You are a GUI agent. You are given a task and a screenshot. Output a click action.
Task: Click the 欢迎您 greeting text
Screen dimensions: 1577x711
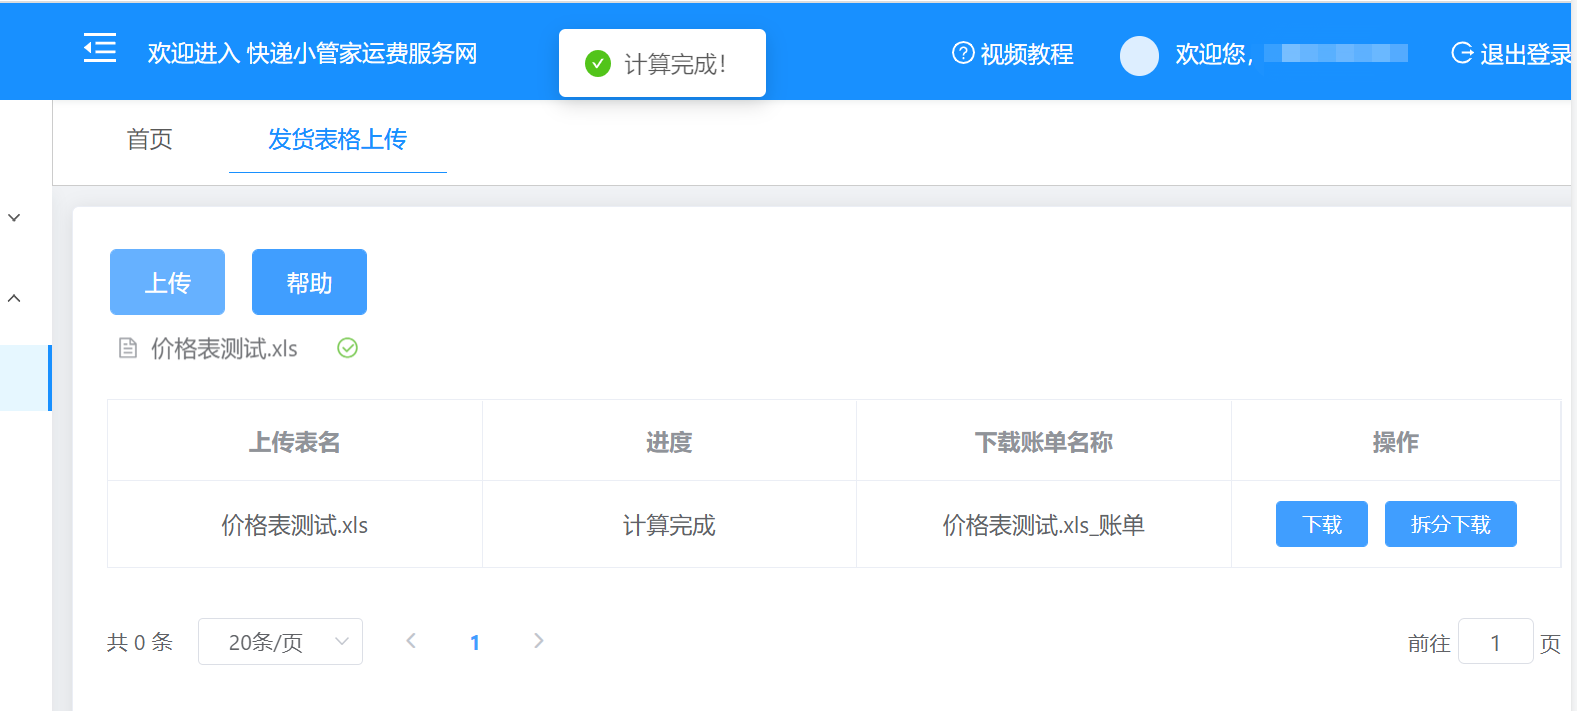[1214, 54]
